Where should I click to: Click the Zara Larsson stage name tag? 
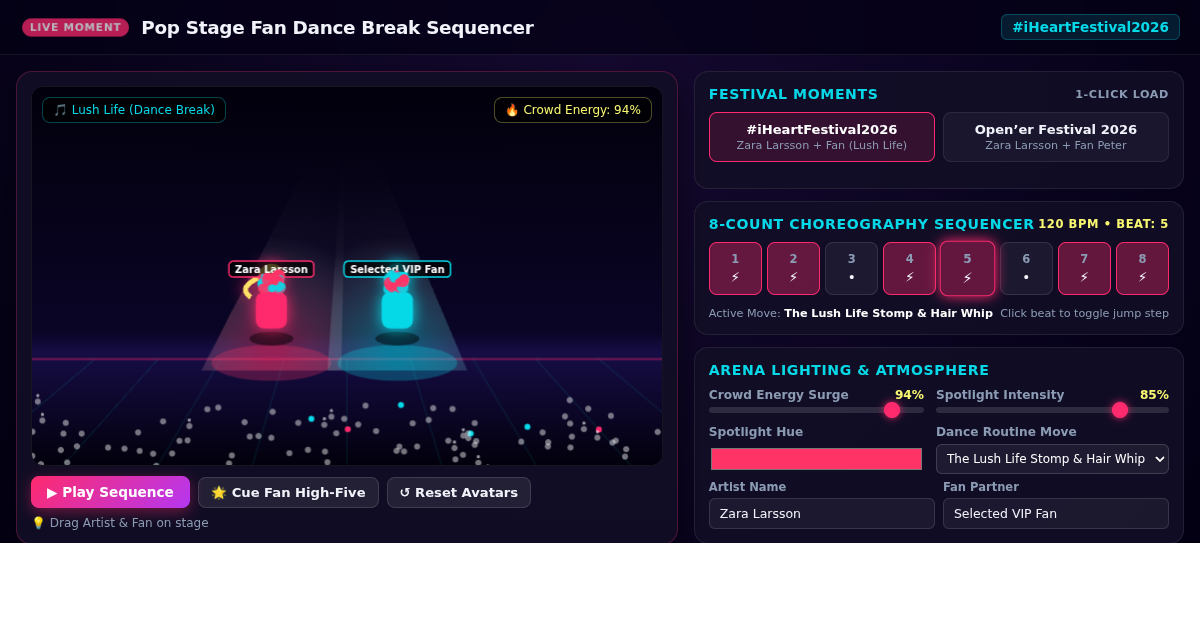(x=271, y=269)
